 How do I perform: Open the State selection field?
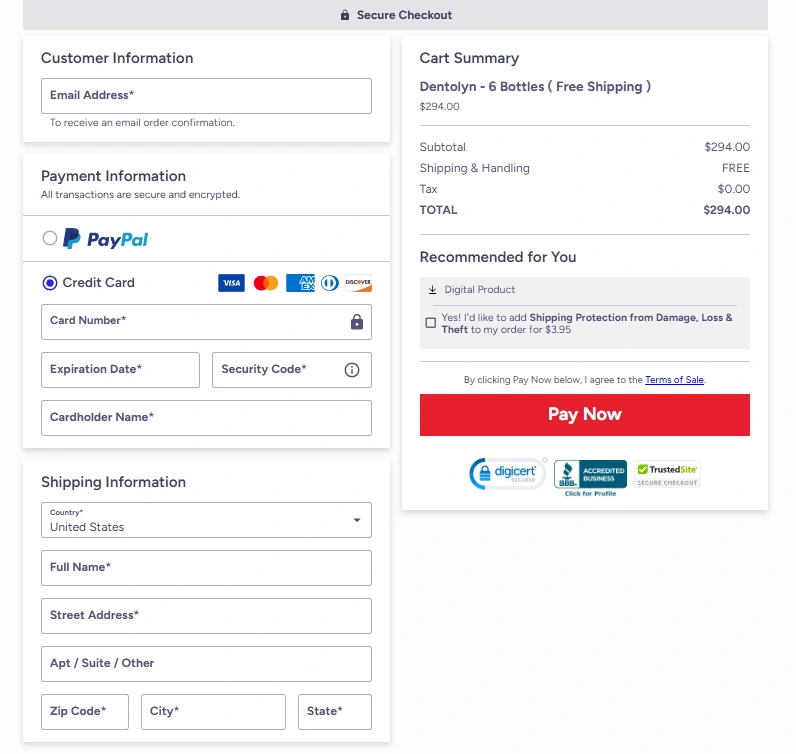[334, 712]
